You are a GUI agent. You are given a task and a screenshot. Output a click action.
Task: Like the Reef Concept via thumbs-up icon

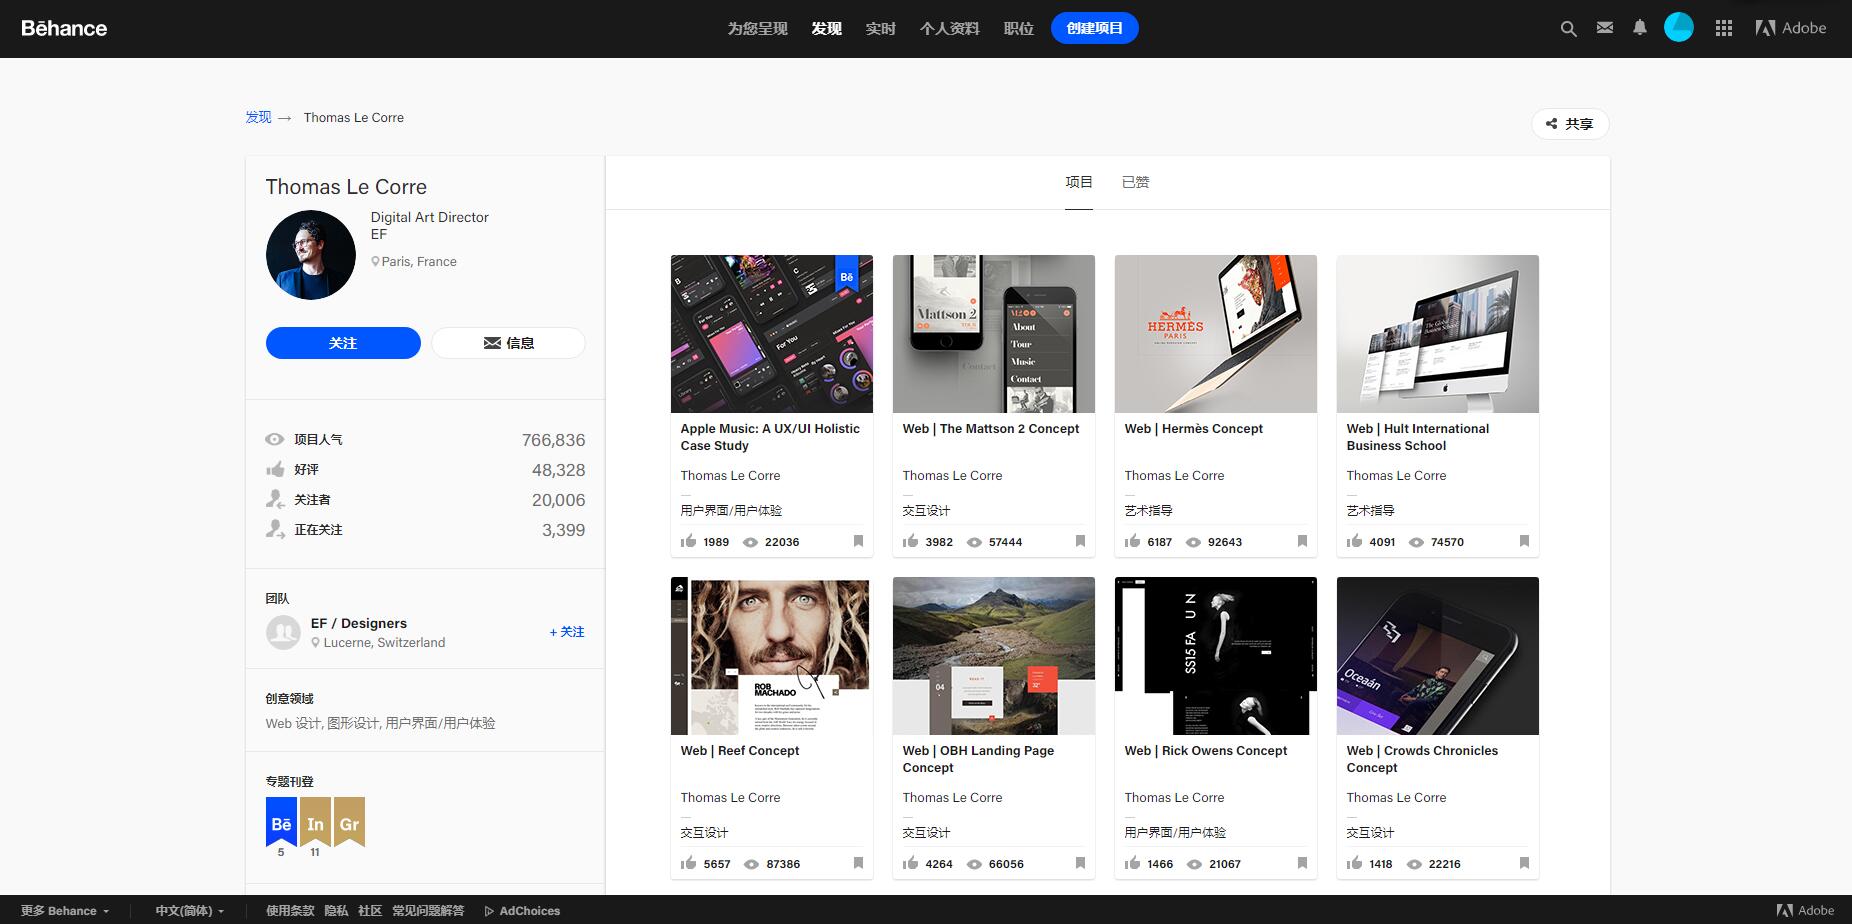coord(689,863)
